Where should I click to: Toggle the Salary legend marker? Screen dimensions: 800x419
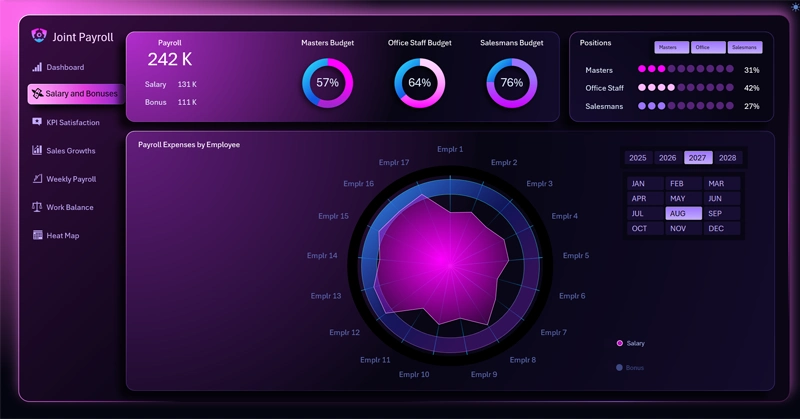[x=619, y=343]
